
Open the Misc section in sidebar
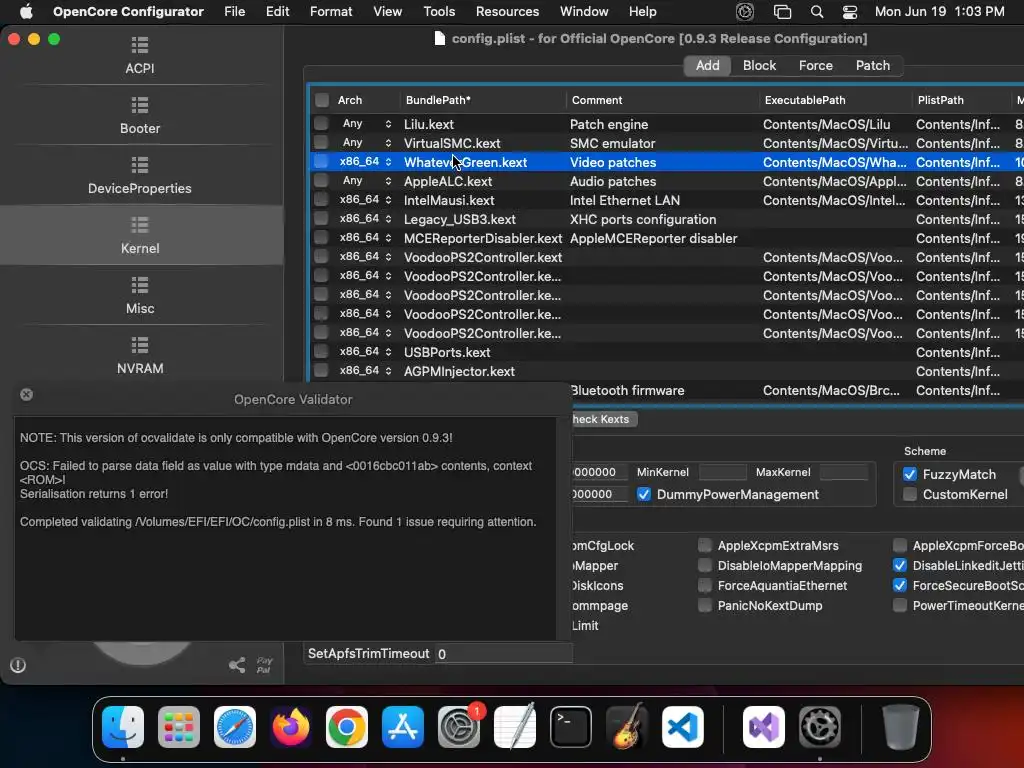point(140,295)
